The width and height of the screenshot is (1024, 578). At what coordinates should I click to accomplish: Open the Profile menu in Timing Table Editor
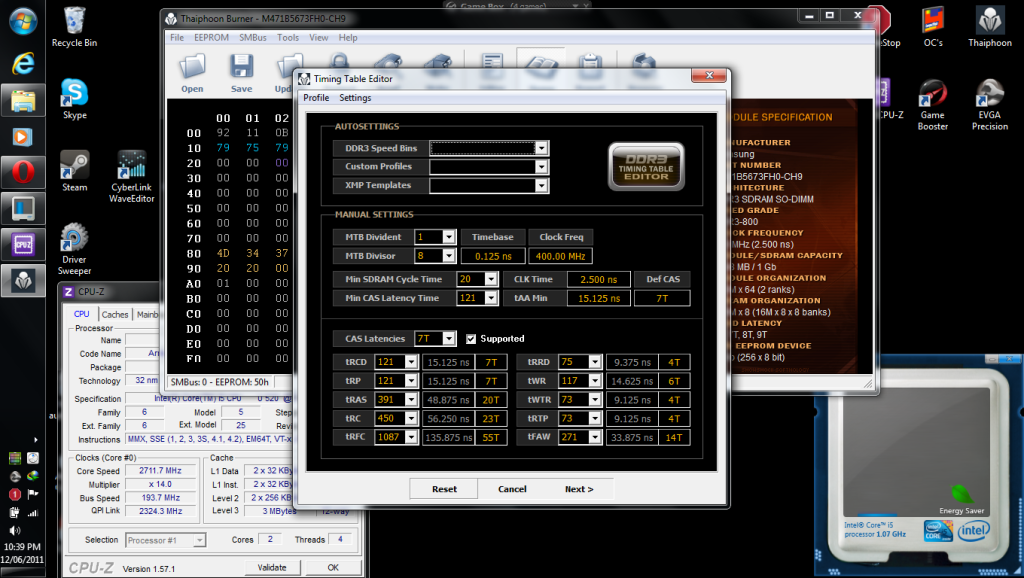[x=316, y=98]
